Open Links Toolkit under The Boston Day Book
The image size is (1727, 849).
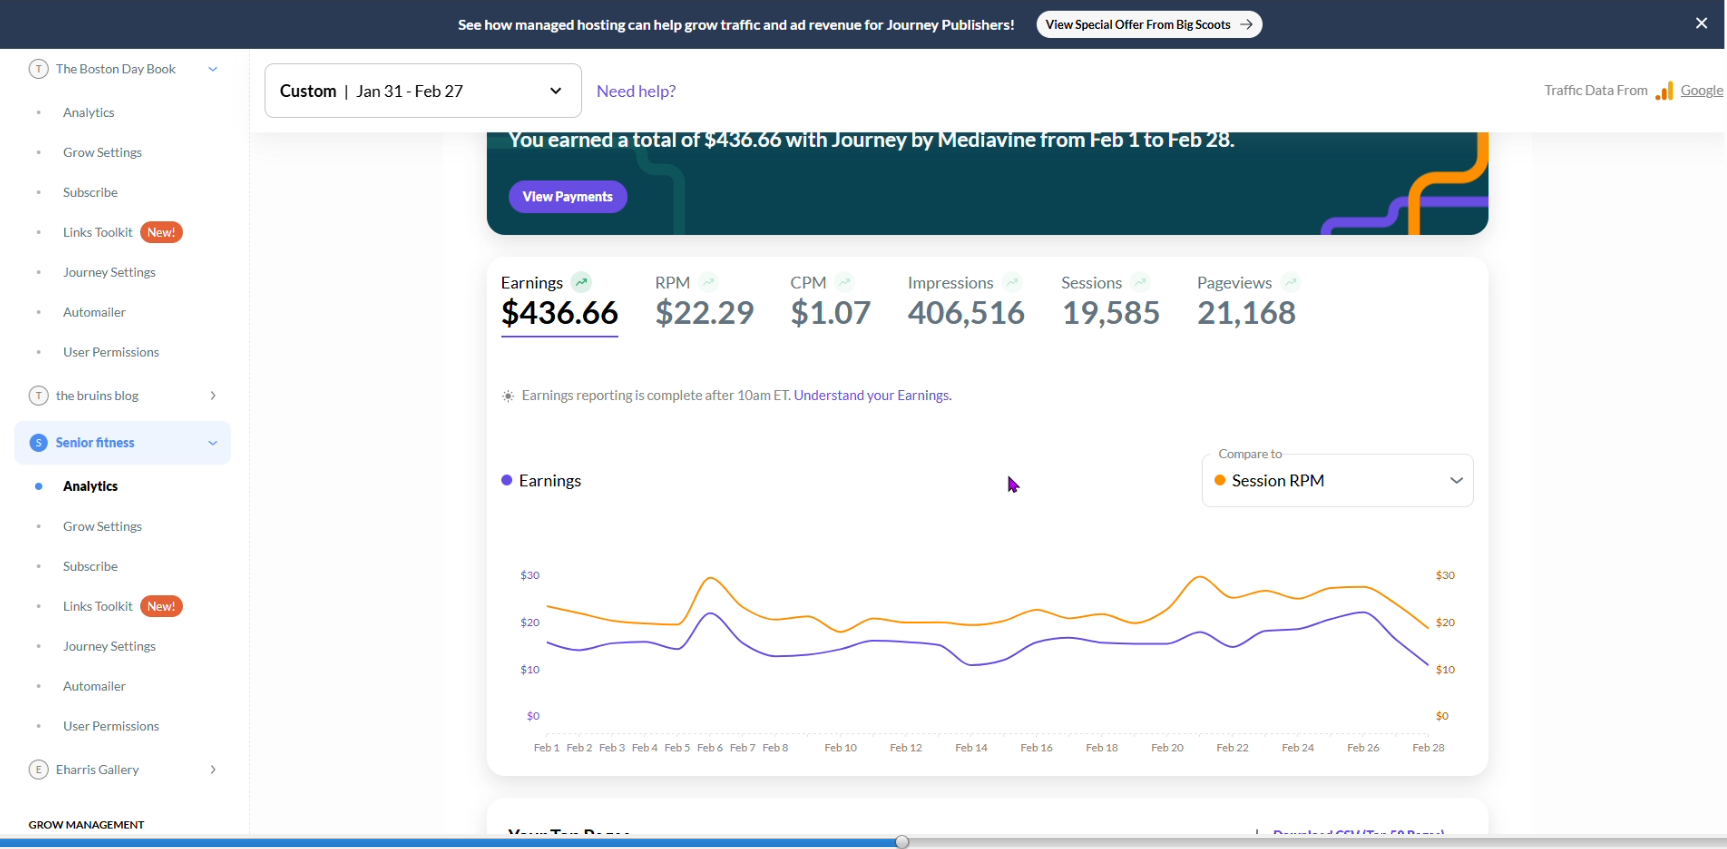click(97, 232)
